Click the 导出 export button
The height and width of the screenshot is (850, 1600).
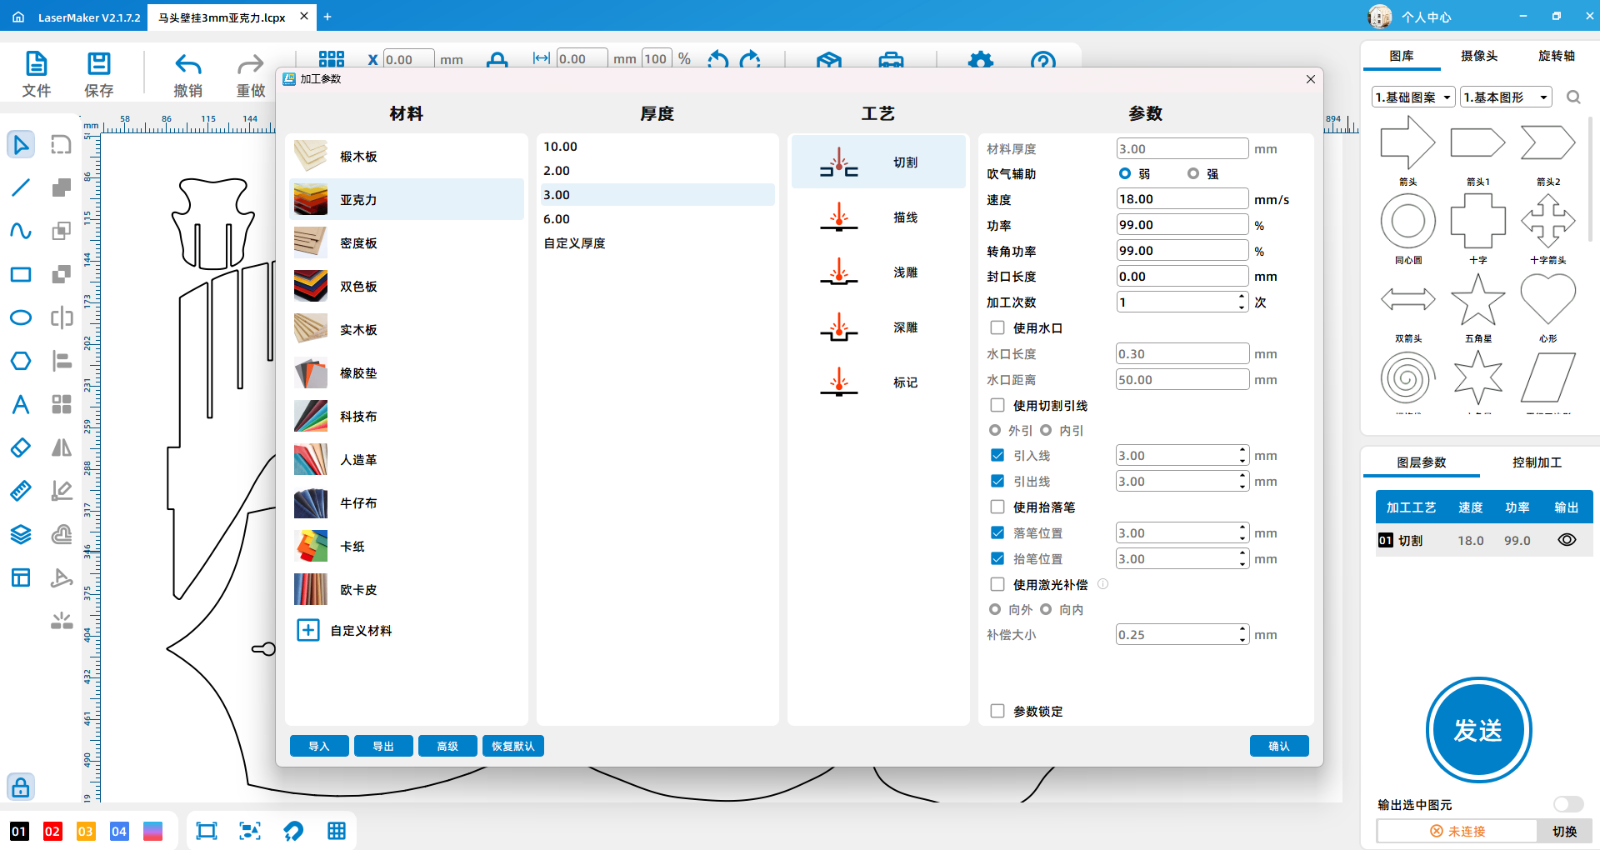(383, 746)
